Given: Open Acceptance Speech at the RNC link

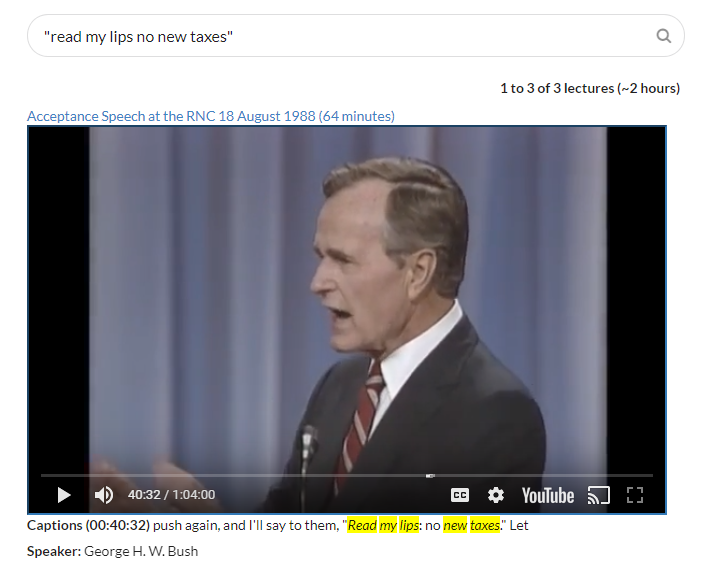Looking at the screenshot, I should pos(211,116).
